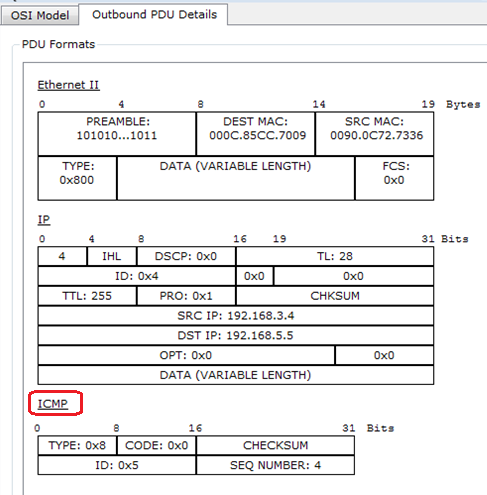Screen dimensions: 487x495
Task: Select the PREAMBLE field cell
Action: coord(117,134)
